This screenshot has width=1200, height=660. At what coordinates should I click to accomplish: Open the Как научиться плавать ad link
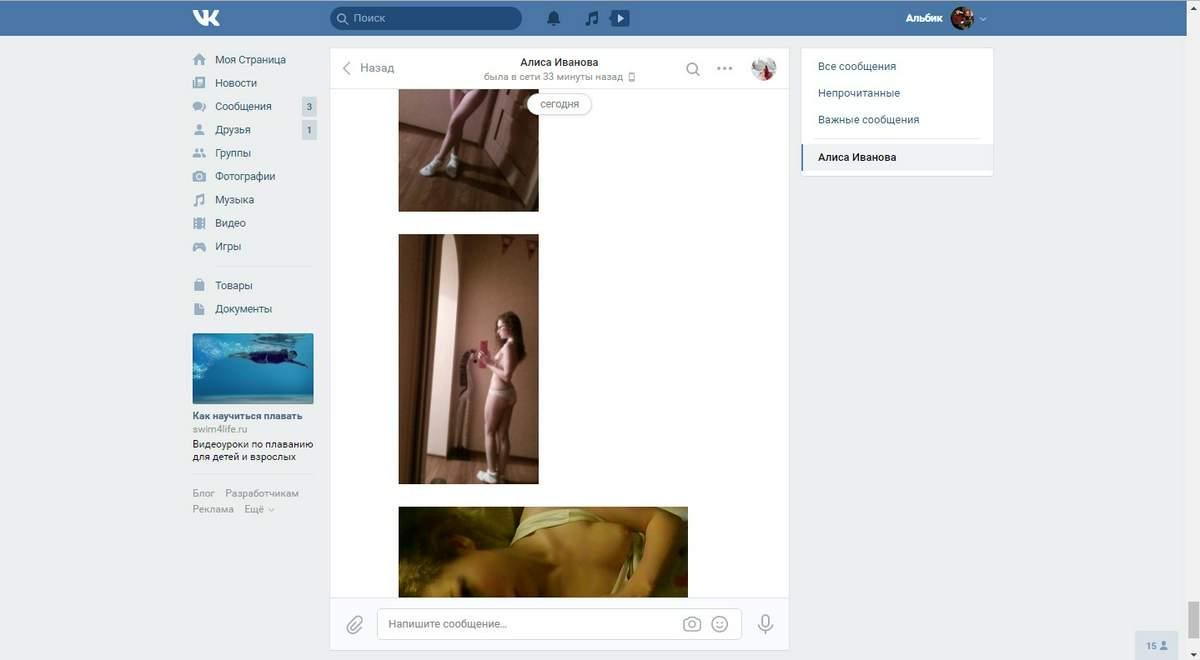[247, 416]
